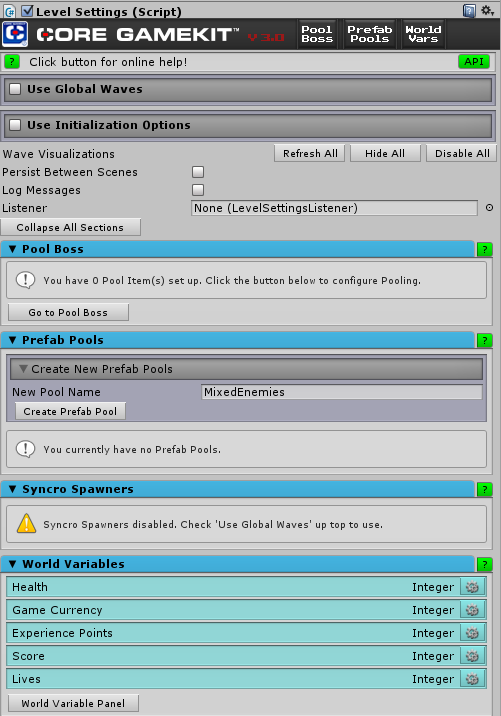Click 'You have 0 Pool Item(s)' info message
Image resolution: width=501 pixels, height=716 pixels.
[x=232, y=280]
